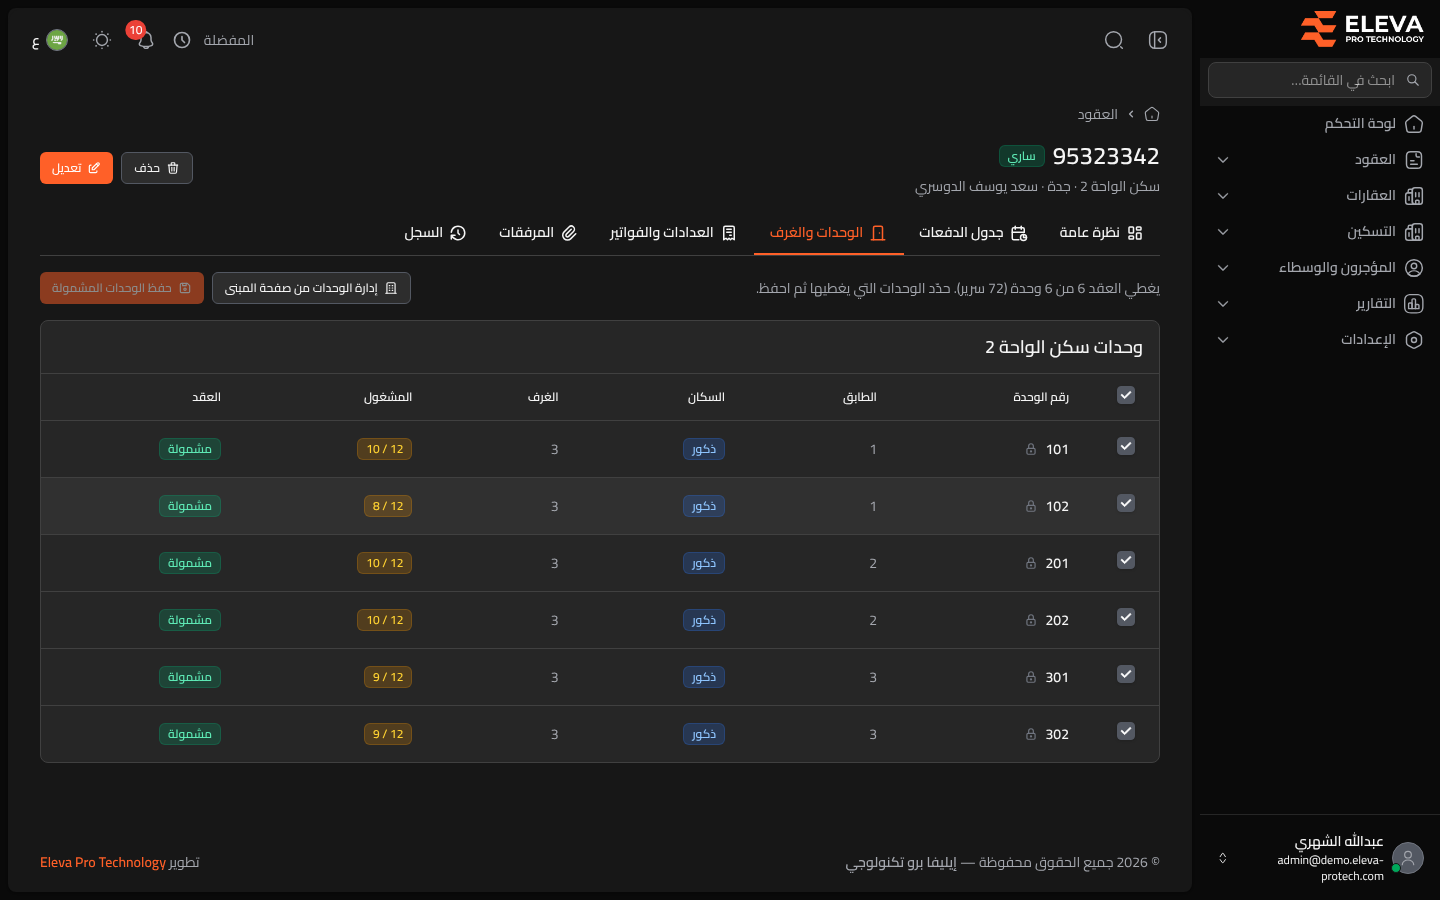
Task: Click the حذف delete button
Action: 157,168
